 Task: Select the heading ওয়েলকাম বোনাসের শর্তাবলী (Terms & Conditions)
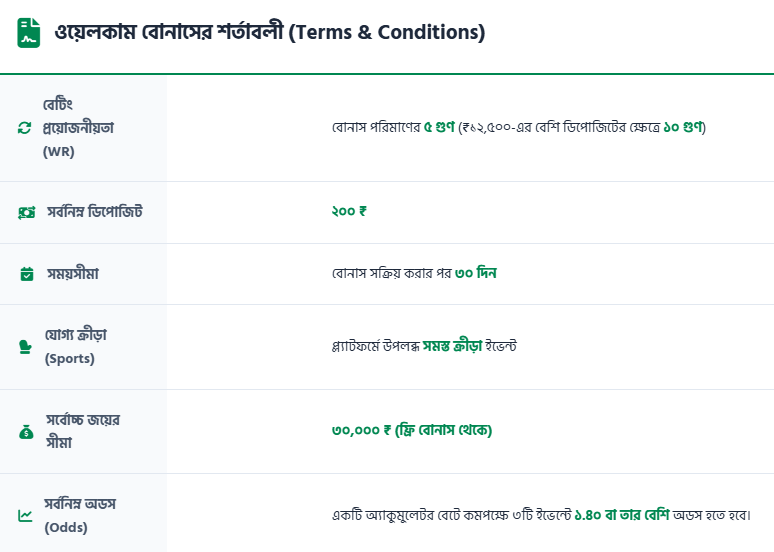point(269,33)
